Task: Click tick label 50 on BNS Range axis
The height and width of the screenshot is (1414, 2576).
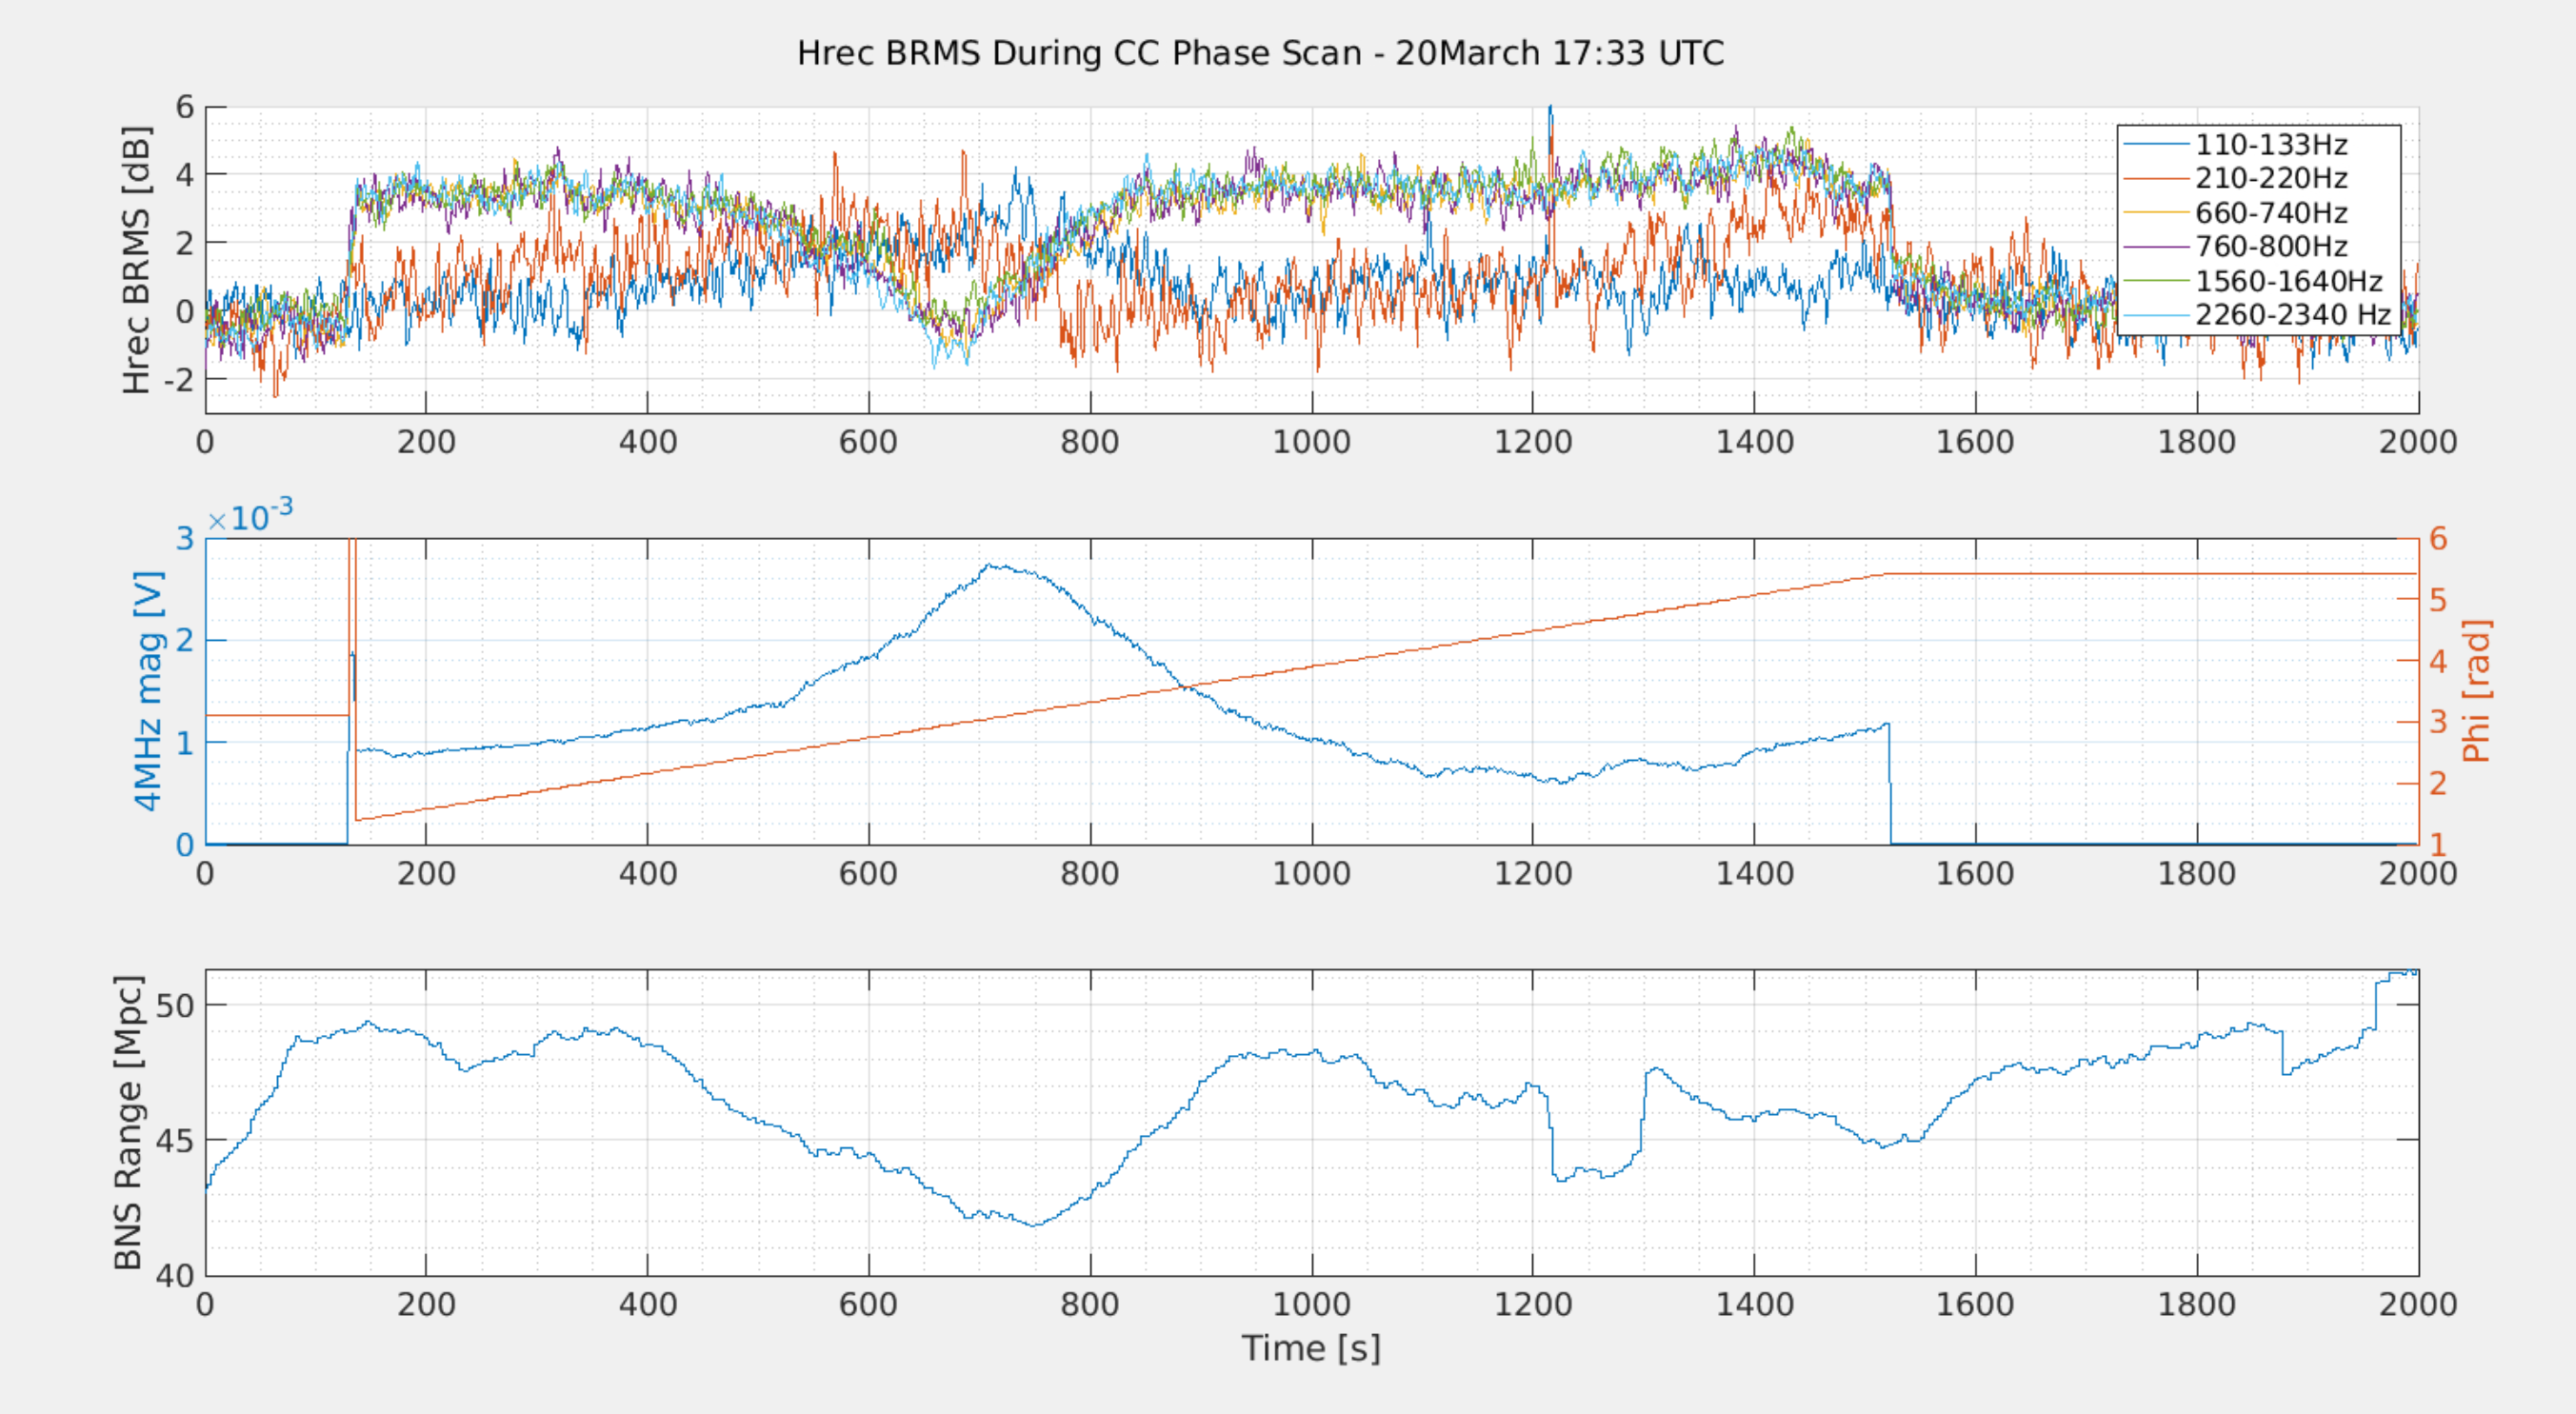Action: [x=176, y=1006]
